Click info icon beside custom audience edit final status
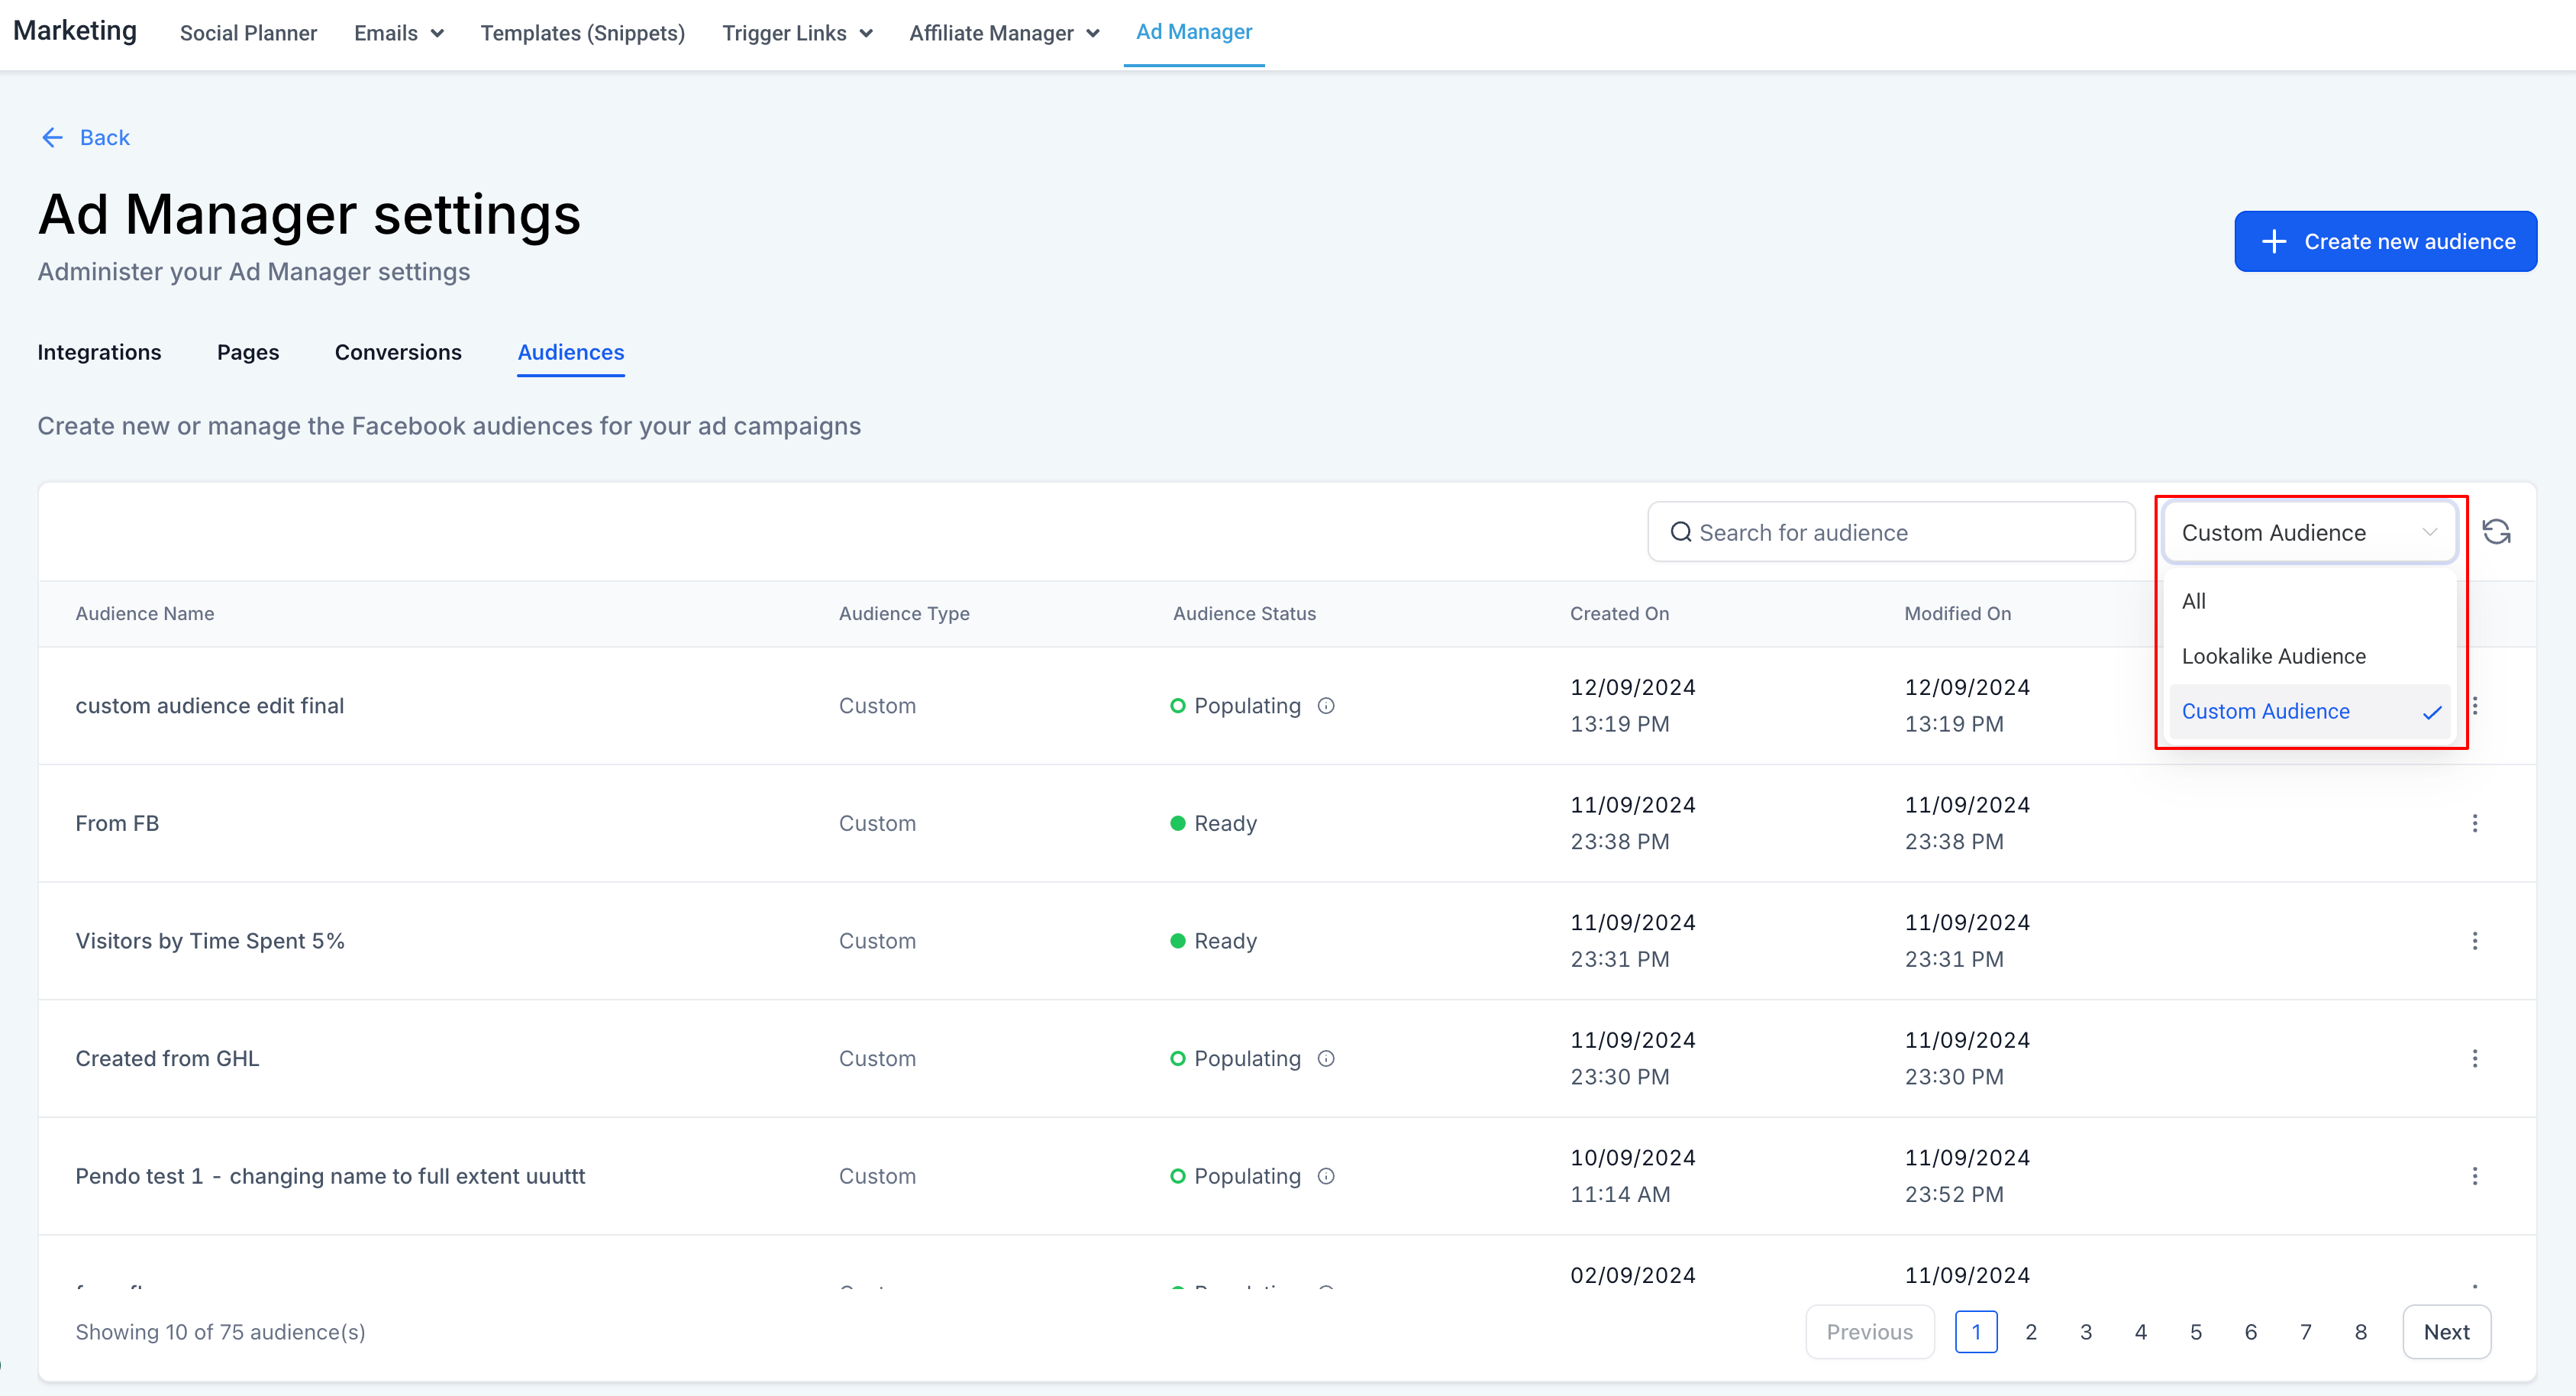Image resolution: width=2576 pixels, height=1396 pixels. (x=1326, y=706)
